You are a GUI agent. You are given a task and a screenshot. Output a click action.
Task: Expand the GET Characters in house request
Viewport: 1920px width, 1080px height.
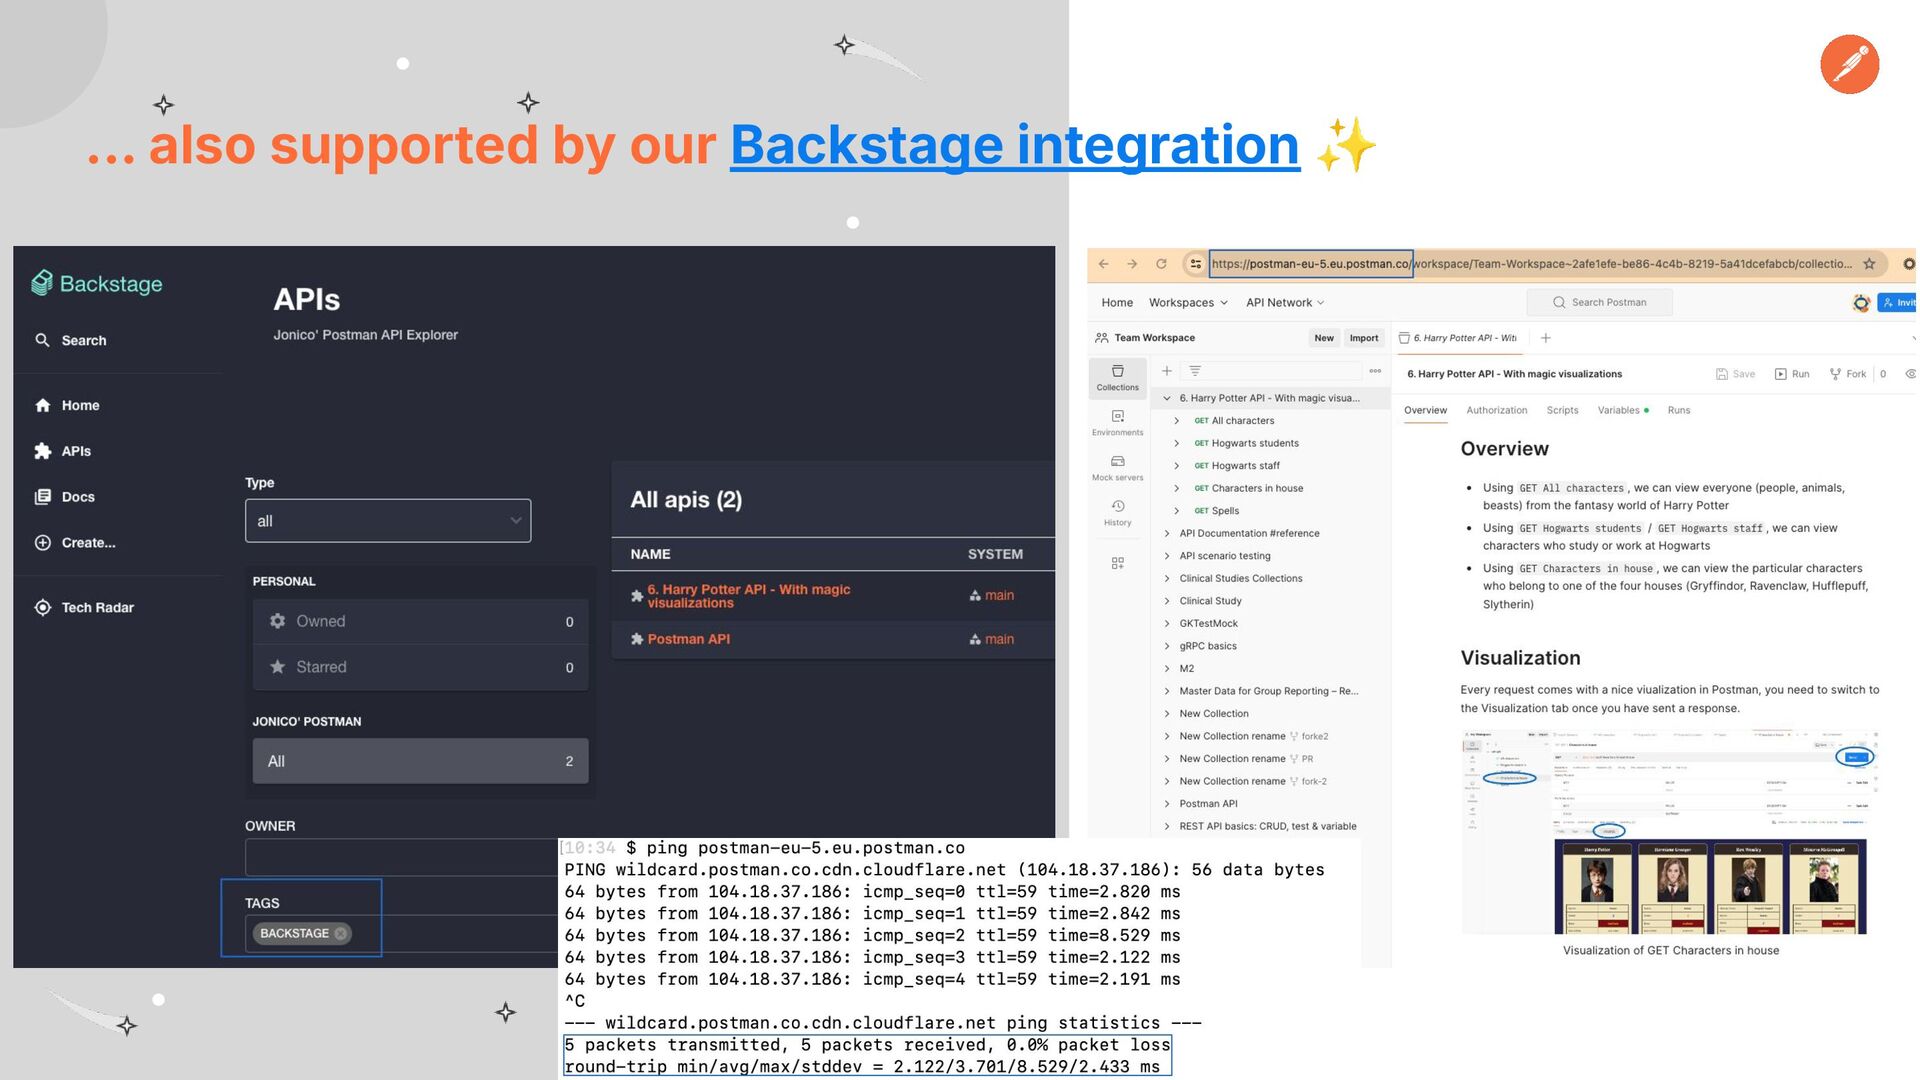(1177, 489)
